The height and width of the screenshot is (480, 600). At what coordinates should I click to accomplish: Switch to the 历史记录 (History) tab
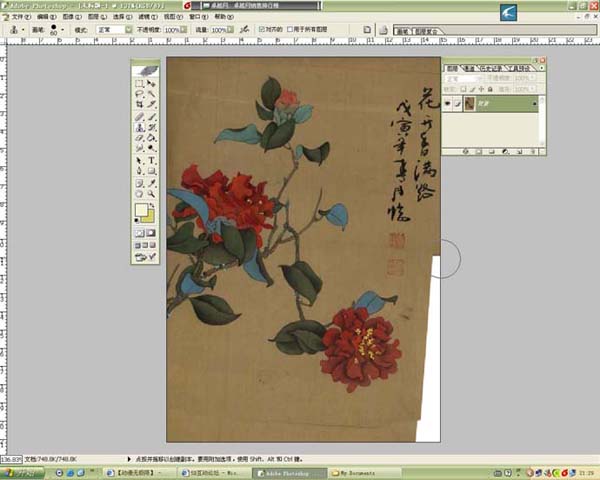(x=491, y=69)
